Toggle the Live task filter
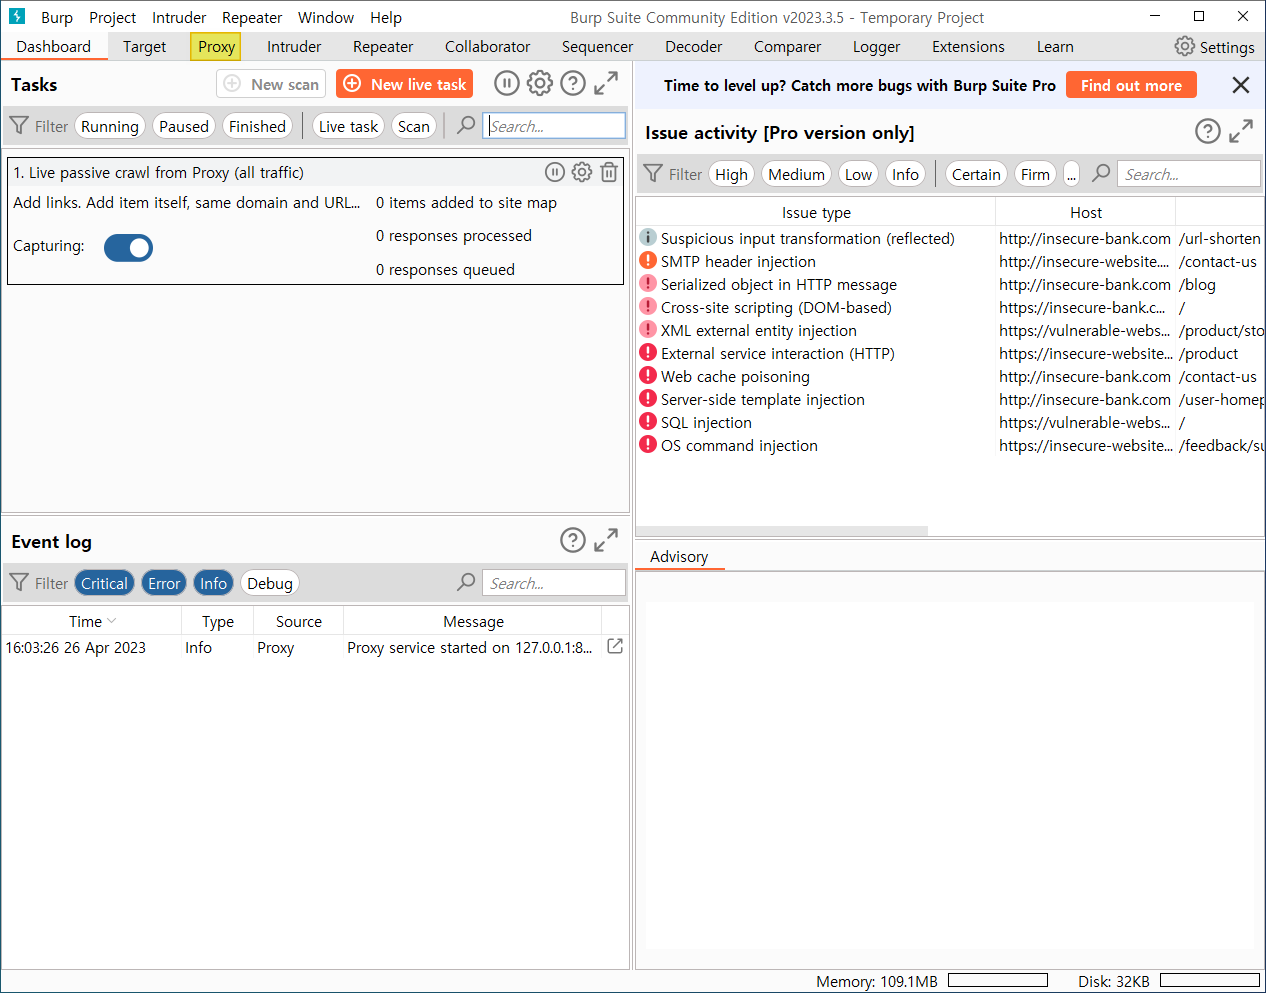This screenshot has width=1266, height=993. click(x=349, y=126)
